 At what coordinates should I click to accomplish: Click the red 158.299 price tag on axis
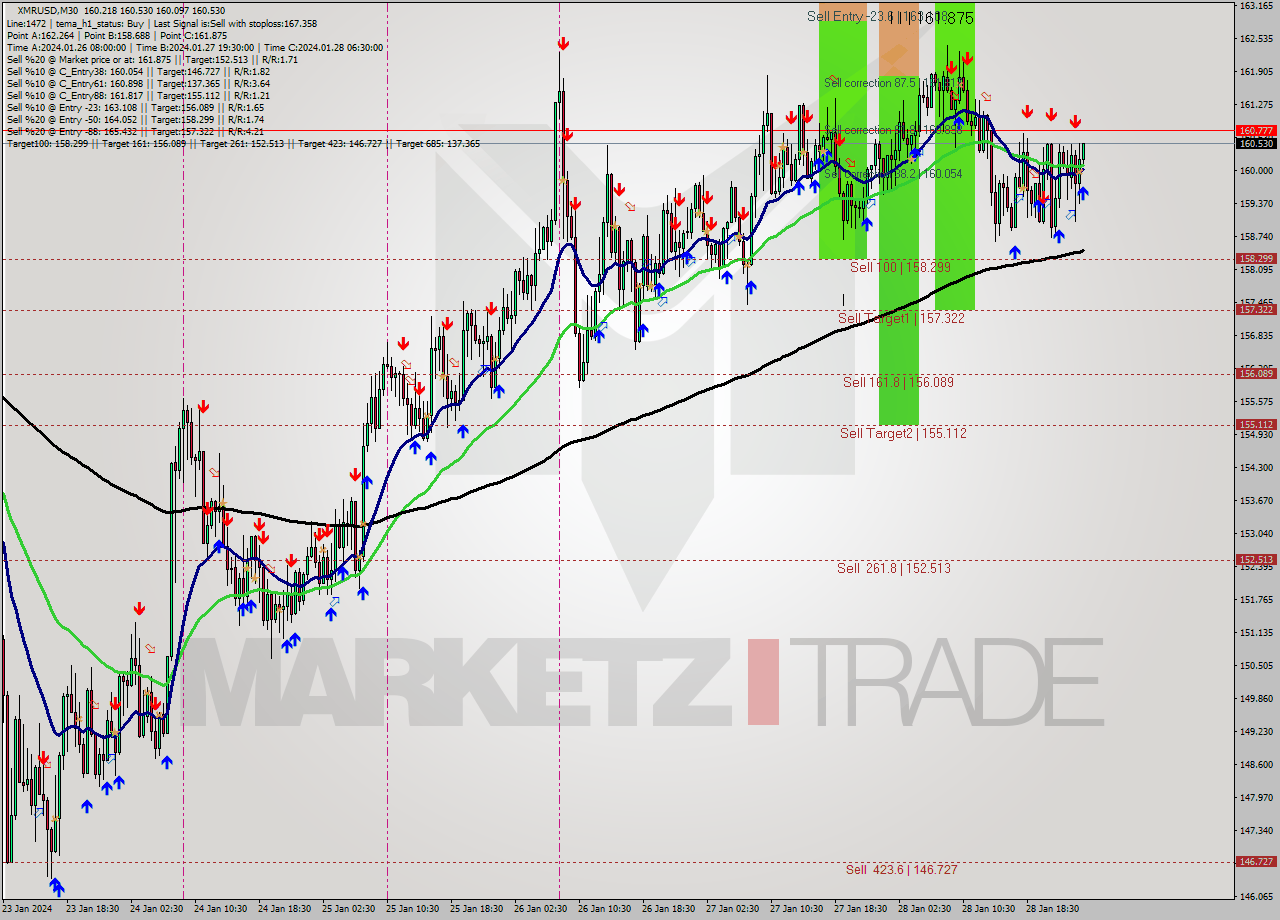[x=1256, y=259]
